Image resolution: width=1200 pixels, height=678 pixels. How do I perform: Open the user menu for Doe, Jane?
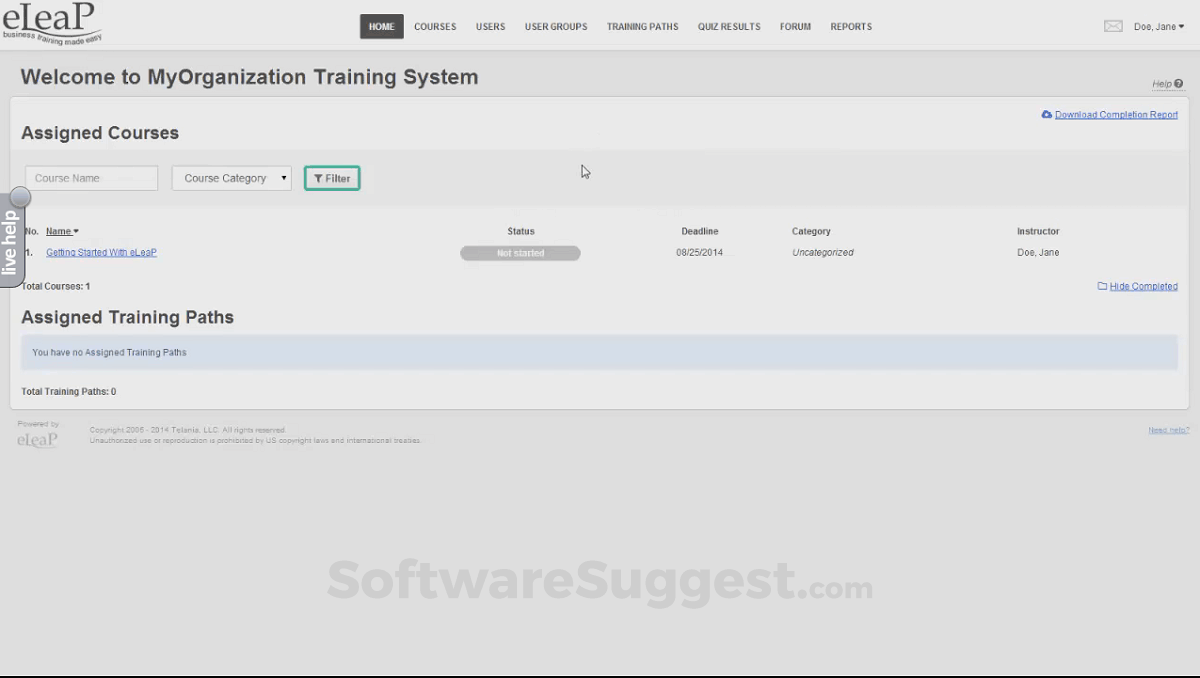[x=1157, y=26]
